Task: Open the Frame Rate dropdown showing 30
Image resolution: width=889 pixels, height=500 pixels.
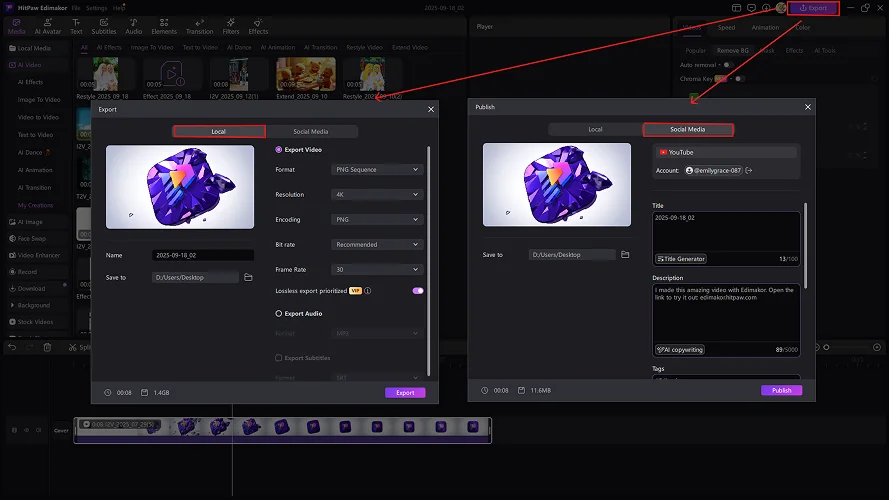Action: click(x=377, y=269)
